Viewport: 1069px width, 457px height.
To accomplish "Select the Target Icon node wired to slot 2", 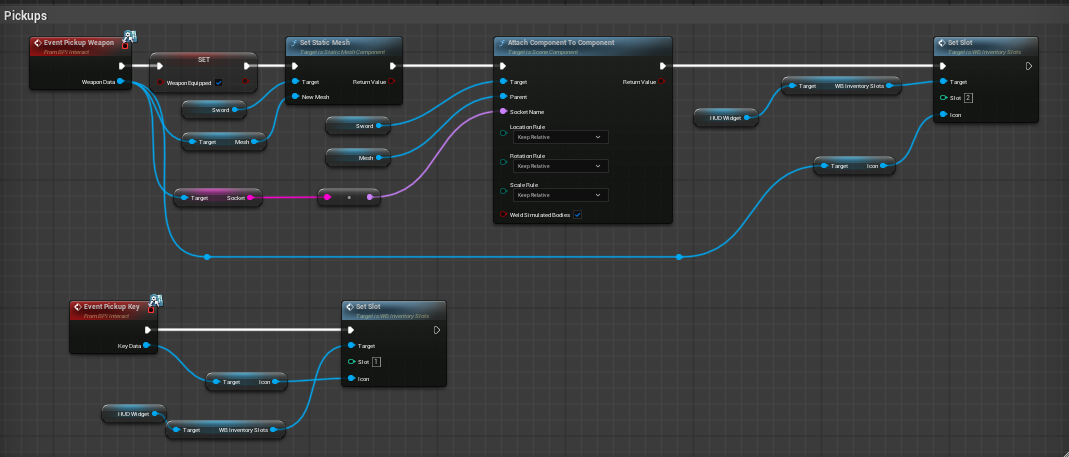I will pos(854,166).
